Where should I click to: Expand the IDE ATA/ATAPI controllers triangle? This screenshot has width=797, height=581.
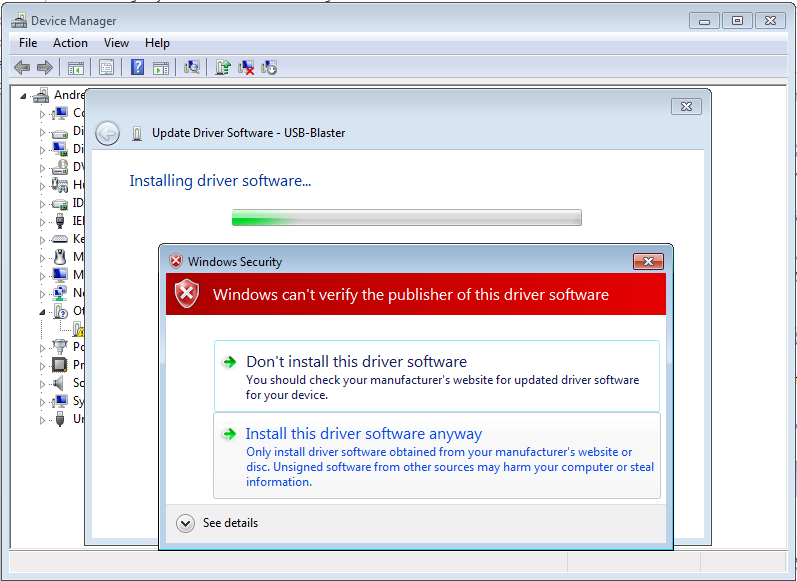pos(42,204)
